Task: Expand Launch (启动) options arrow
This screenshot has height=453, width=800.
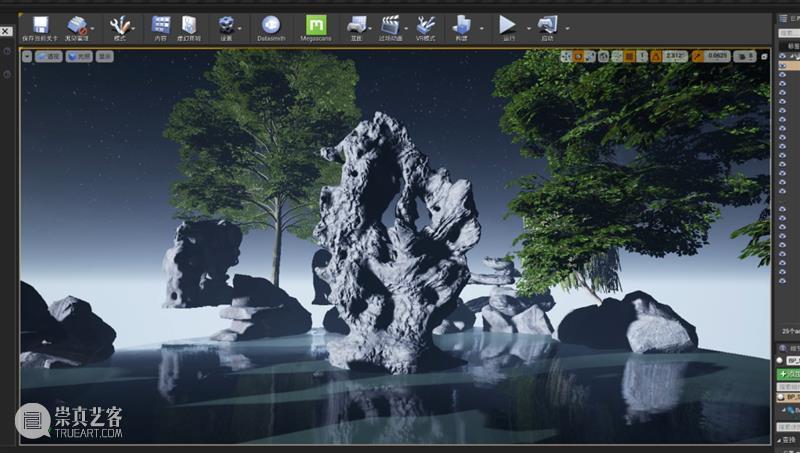Action: tap(567, 28)
